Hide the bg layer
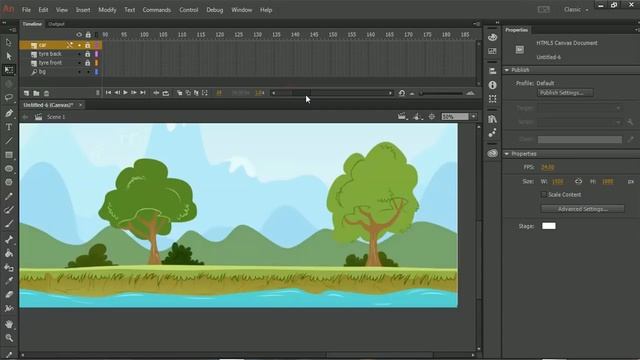Image resolution: width=640 pixels, height=360 pixels. [x=79, y=72]
